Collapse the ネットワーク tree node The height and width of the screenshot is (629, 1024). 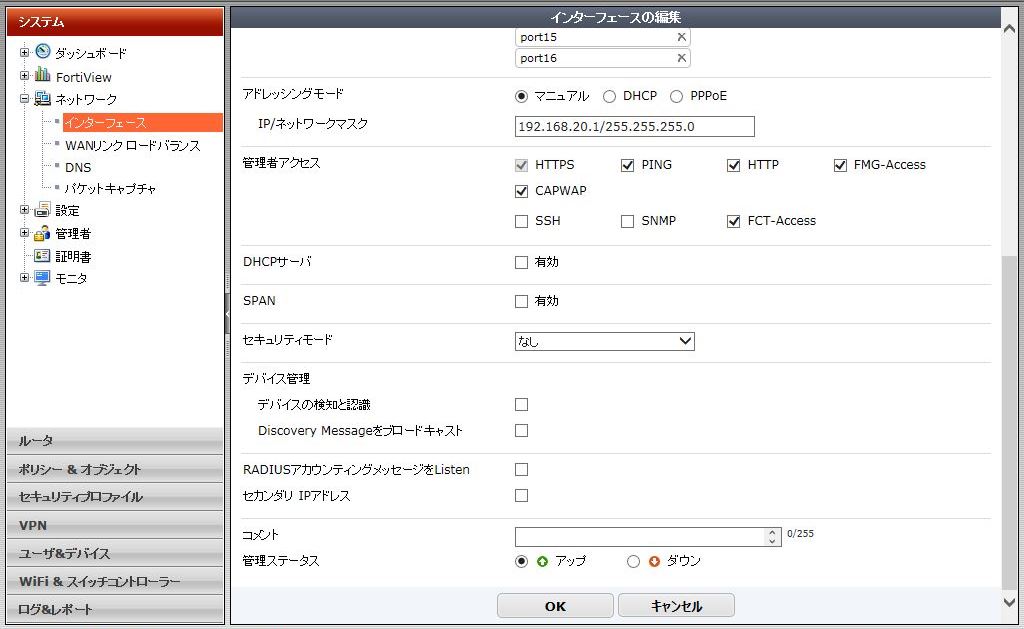[x=25, y=99]
